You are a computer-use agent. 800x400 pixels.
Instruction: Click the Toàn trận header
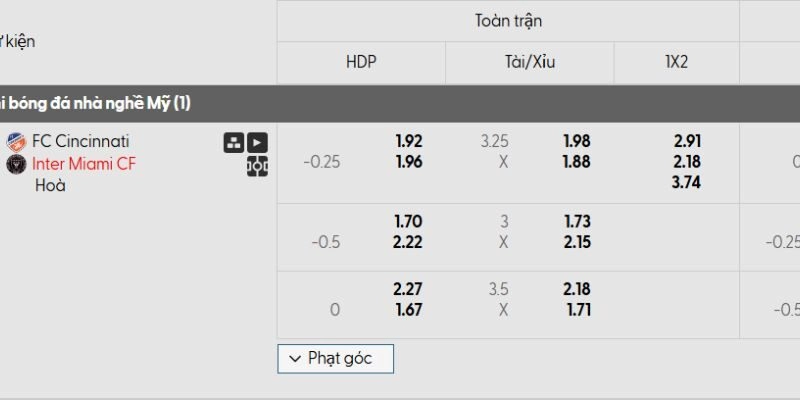[x=508, y=20]
